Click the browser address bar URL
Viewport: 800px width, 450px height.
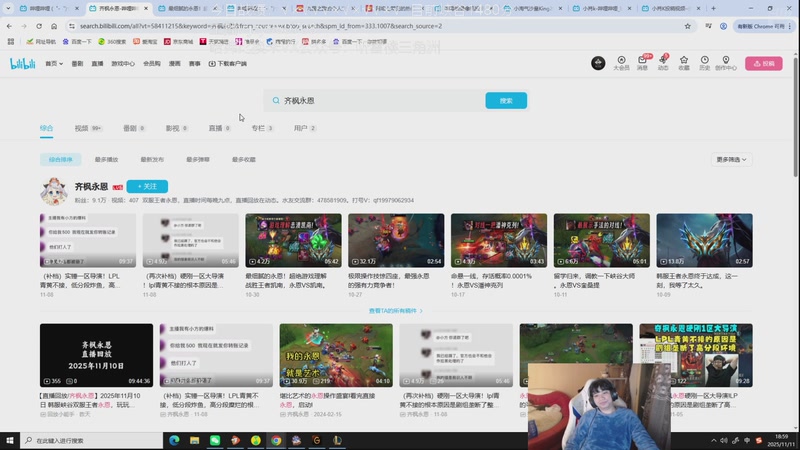261,26
